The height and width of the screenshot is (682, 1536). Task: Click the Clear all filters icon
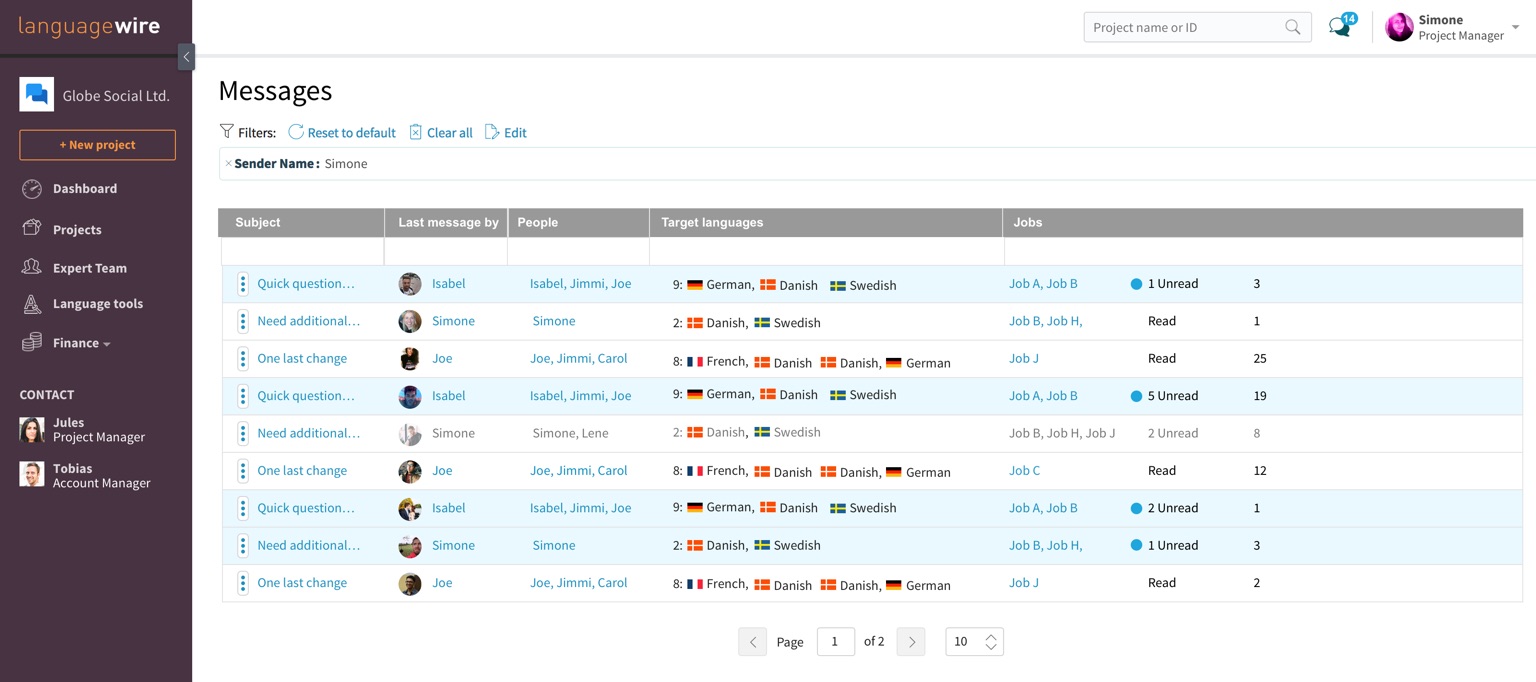pos(416,132)
